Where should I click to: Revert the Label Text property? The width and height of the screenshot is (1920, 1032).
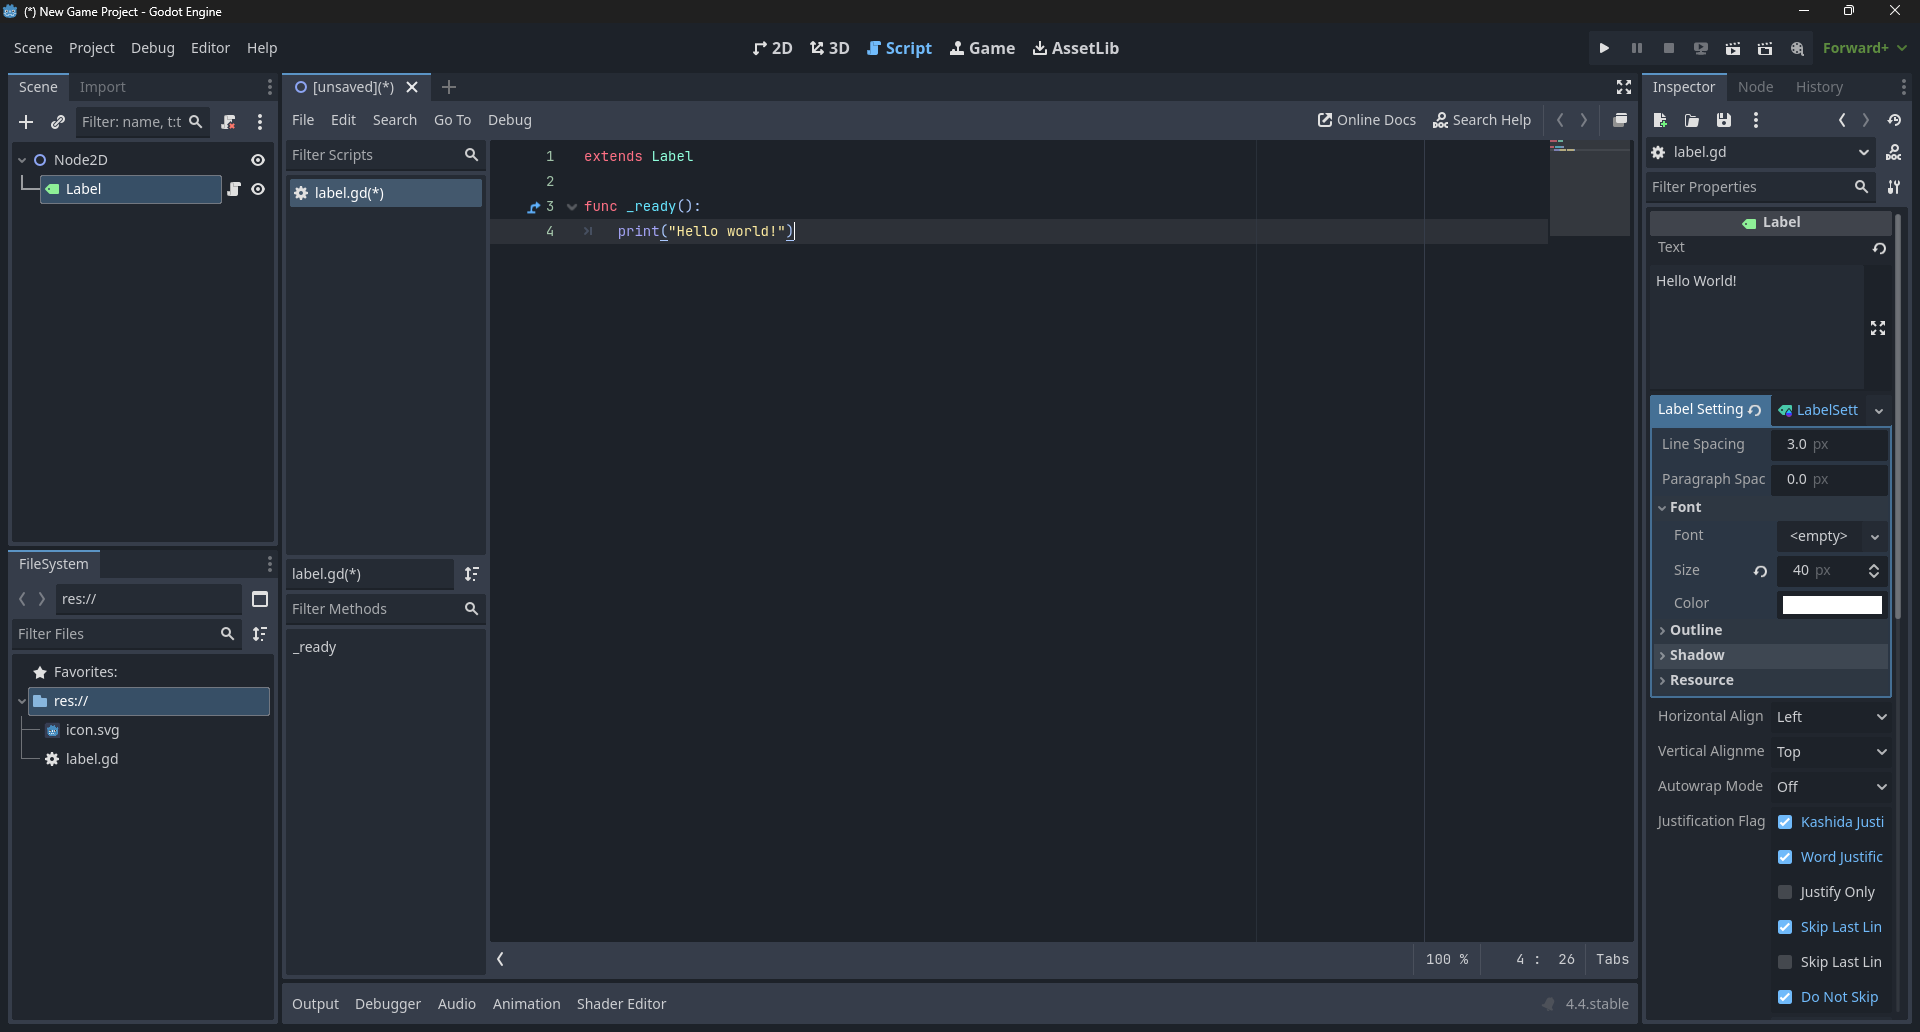tap(1879, 248)
